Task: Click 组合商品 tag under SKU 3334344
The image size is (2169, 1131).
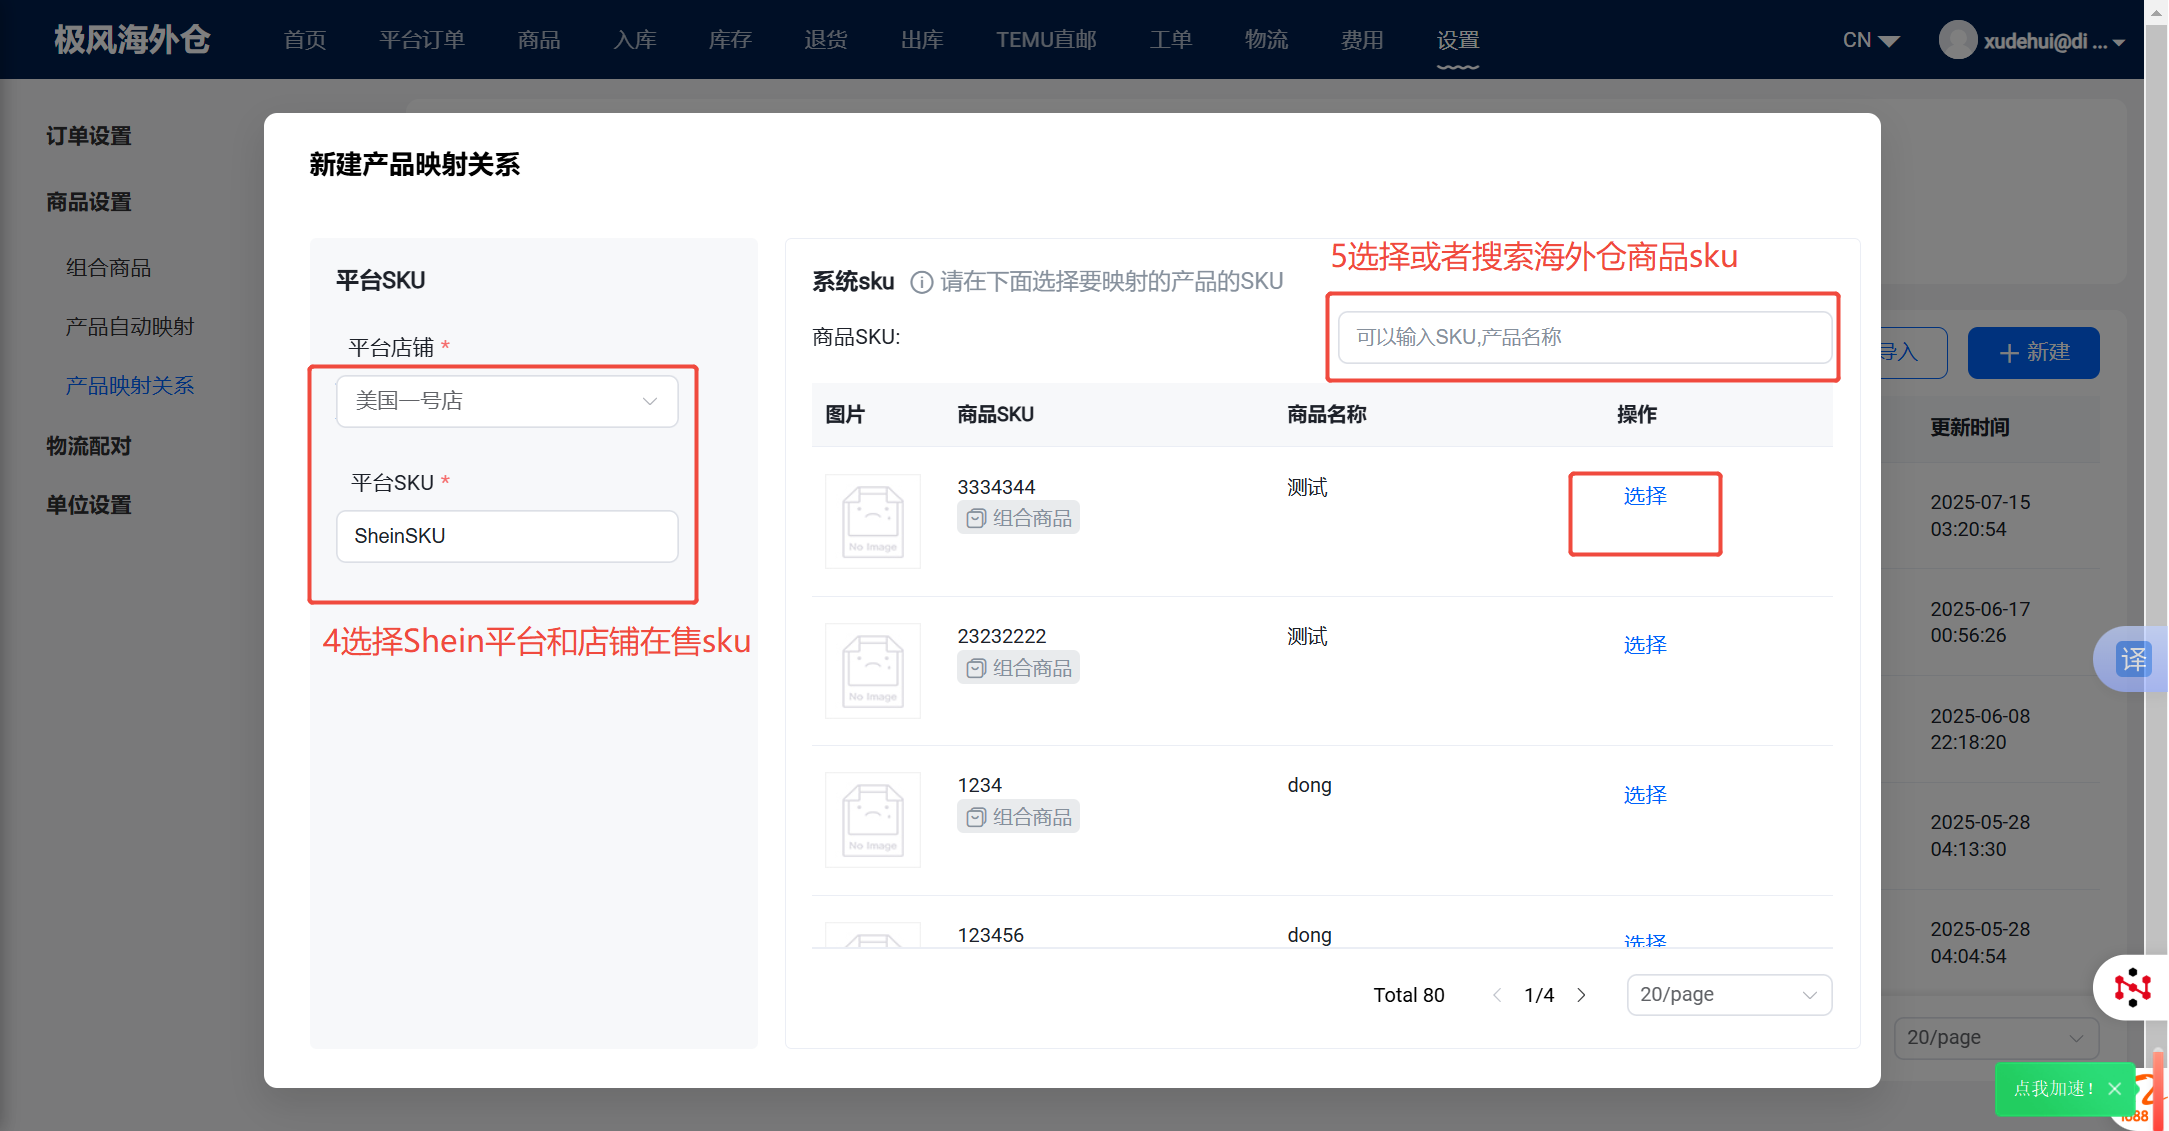Action: coord(1018,518)
